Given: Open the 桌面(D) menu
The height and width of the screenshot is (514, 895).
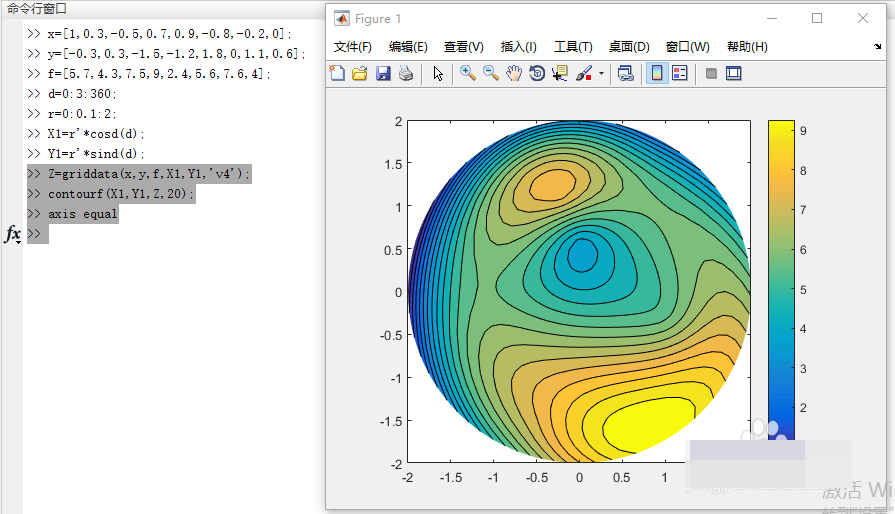Looking at the screenshot, I should click(629, 47).
